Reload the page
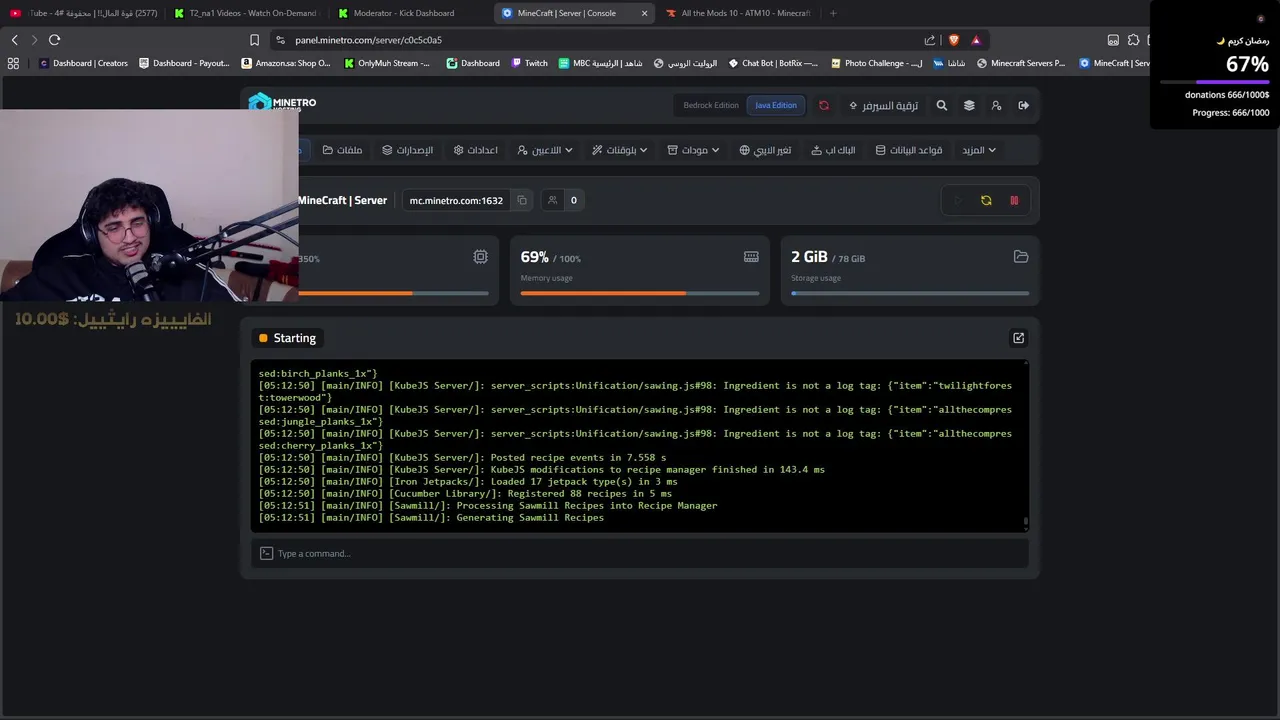The image size is (1280, 720). [x=54, y=40]
